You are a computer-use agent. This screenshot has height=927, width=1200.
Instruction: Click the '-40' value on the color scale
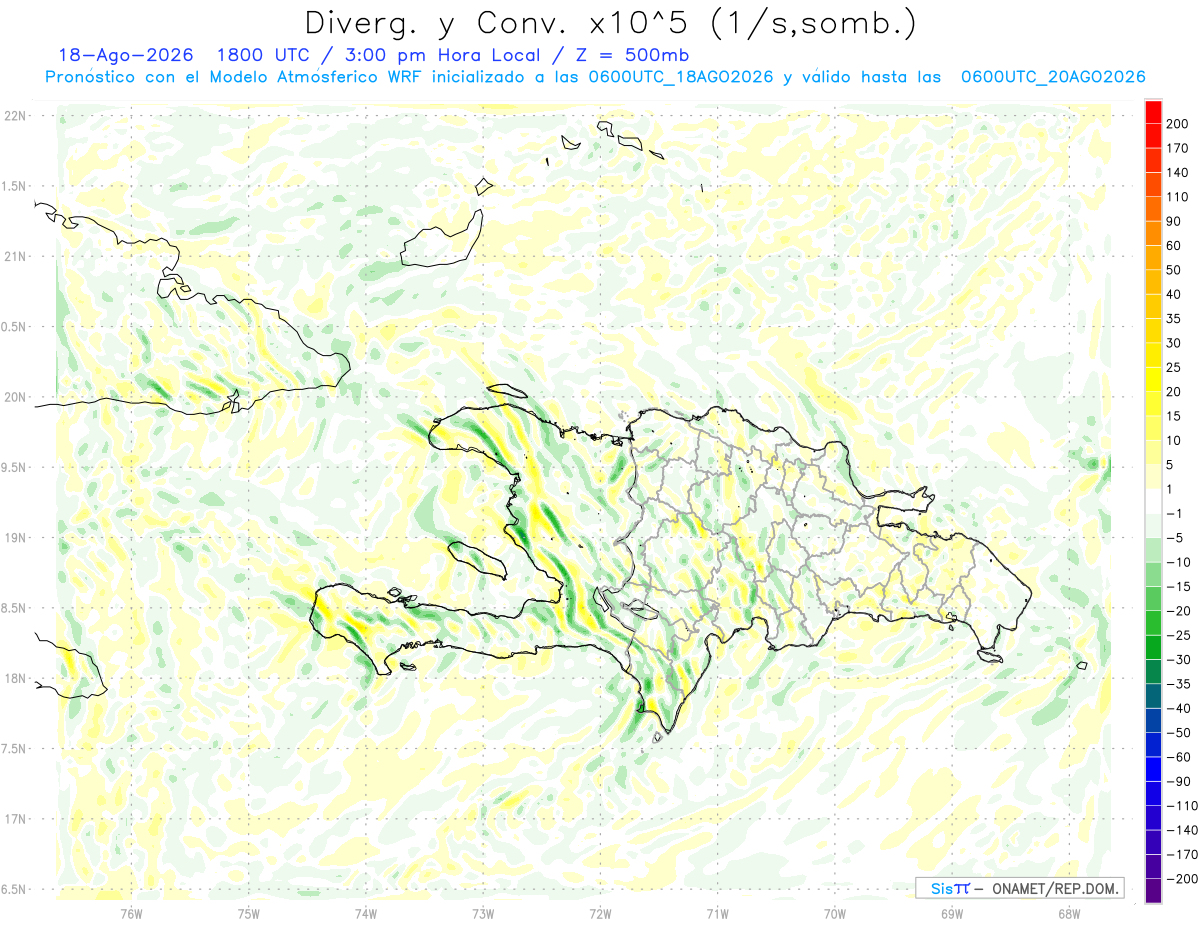click(x=1181, y=708)
